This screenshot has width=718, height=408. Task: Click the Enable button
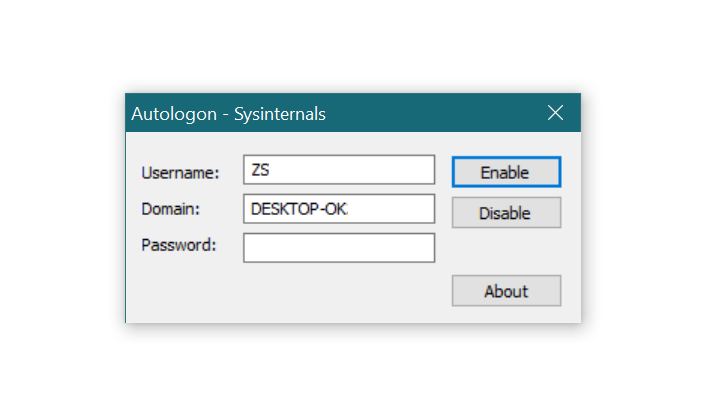505,172
